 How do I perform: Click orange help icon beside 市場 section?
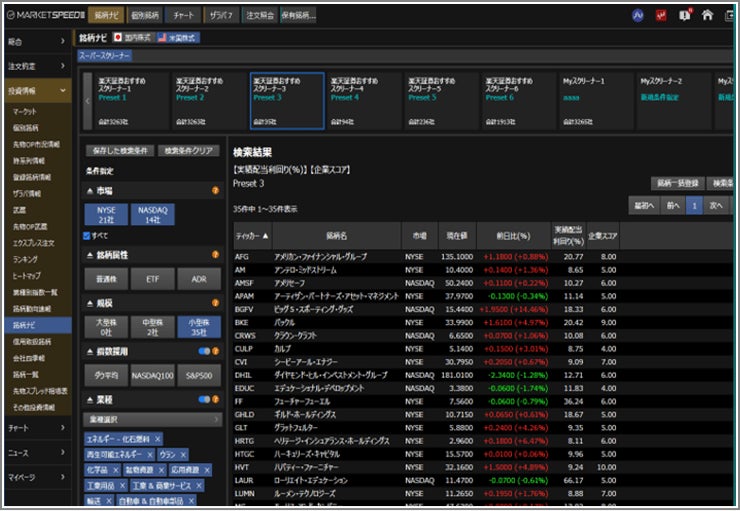click(214, 190)
